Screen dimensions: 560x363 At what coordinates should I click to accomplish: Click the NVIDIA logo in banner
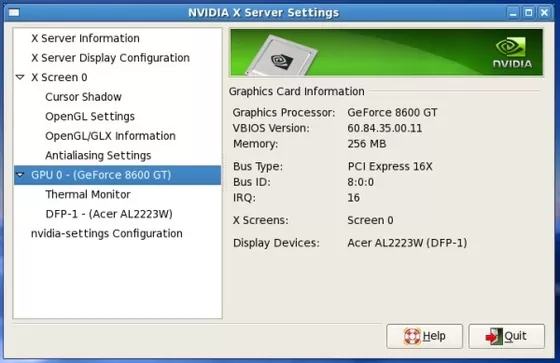[x=512, y=53]
